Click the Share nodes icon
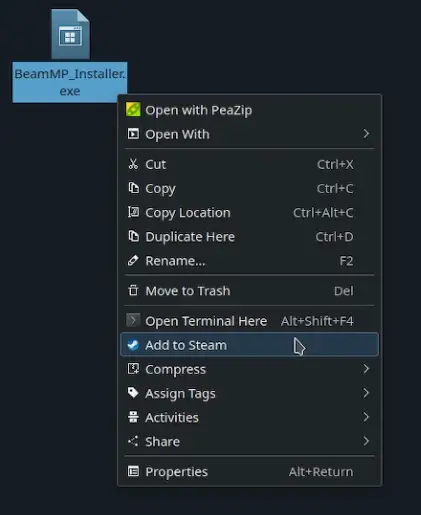This screenshot has height=515, width=421. tap(133, 441)
